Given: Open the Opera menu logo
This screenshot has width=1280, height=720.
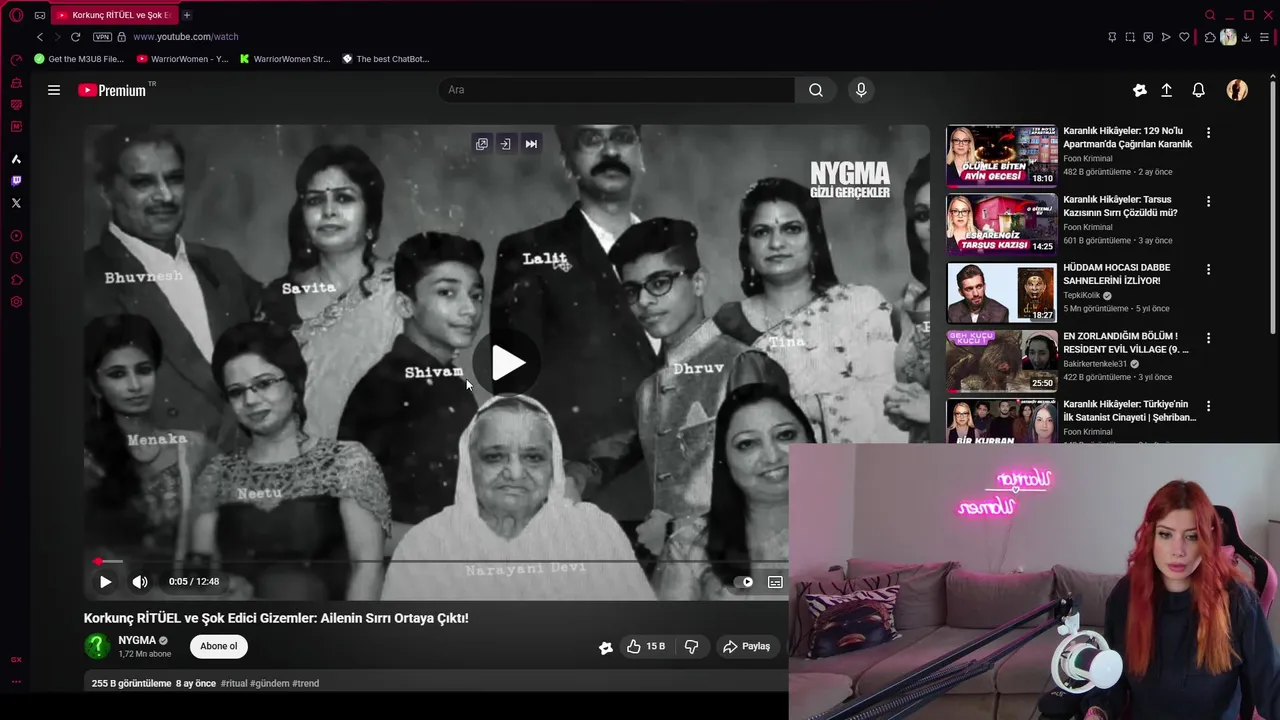Looking at the screenshot, I should tap(16, 15).
